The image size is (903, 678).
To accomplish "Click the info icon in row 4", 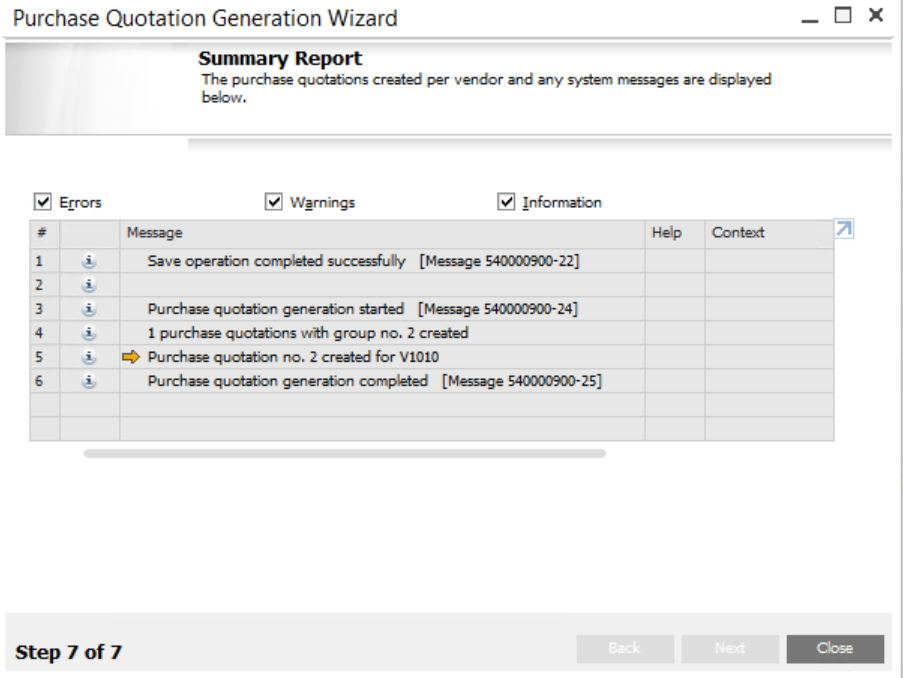I will (89, 333).
